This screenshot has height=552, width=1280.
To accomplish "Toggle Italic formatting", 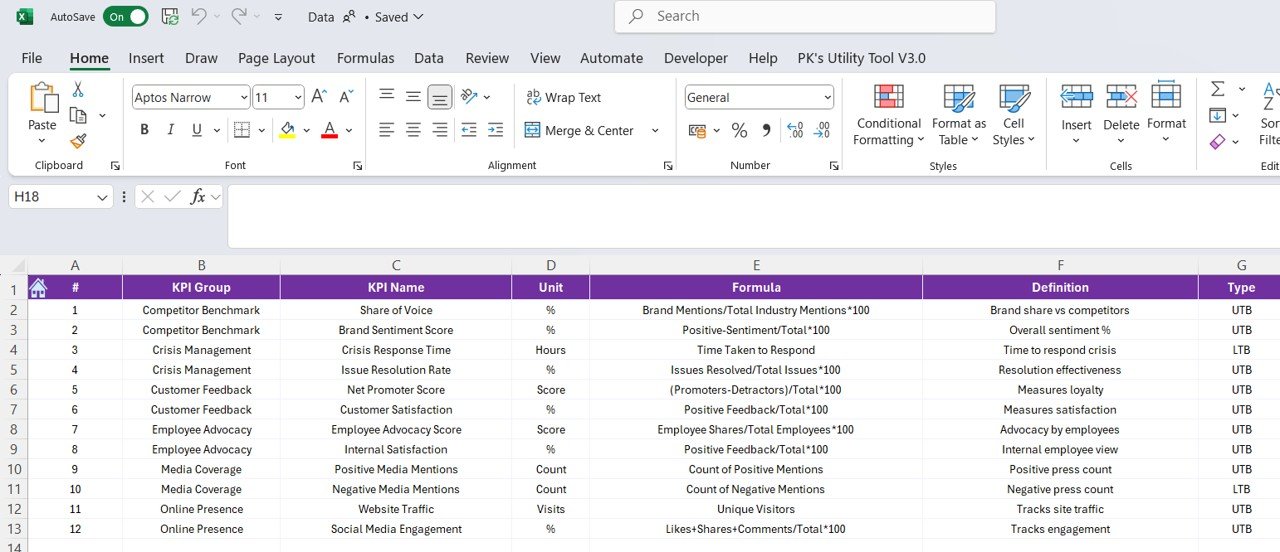I will click(x=170, y=130).
